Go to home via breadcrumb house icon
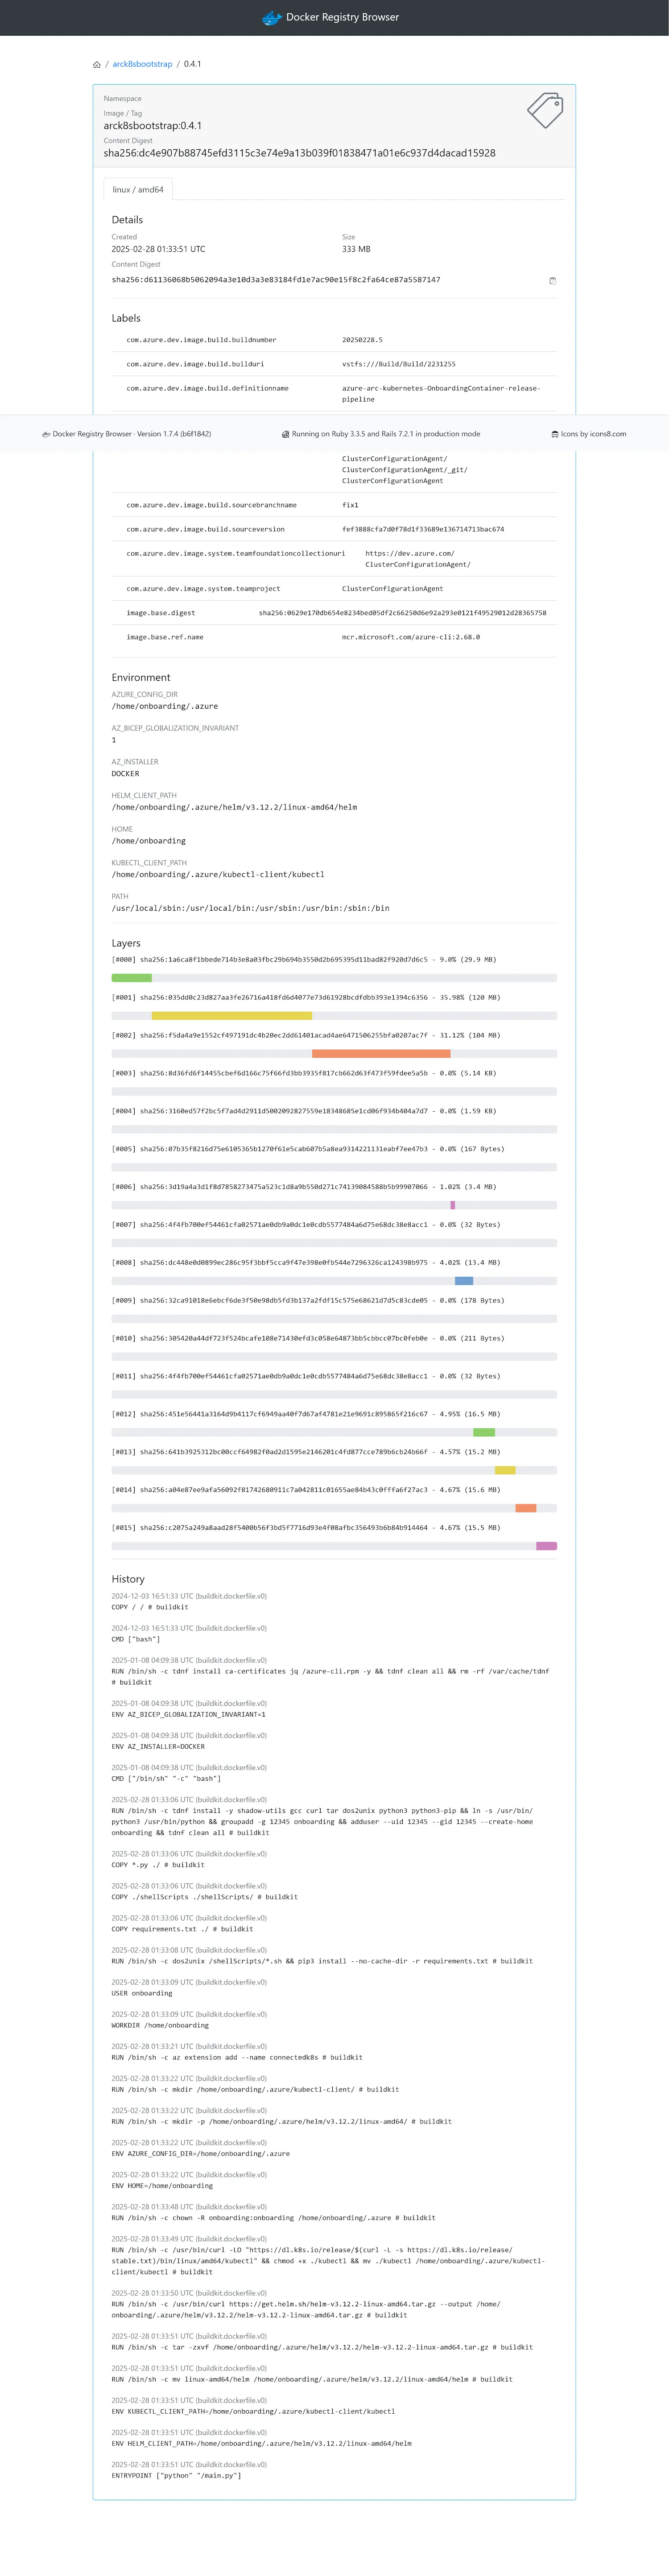Viewport: 669px width, 2576px height. pyautogui.click(x=97, y=64)
